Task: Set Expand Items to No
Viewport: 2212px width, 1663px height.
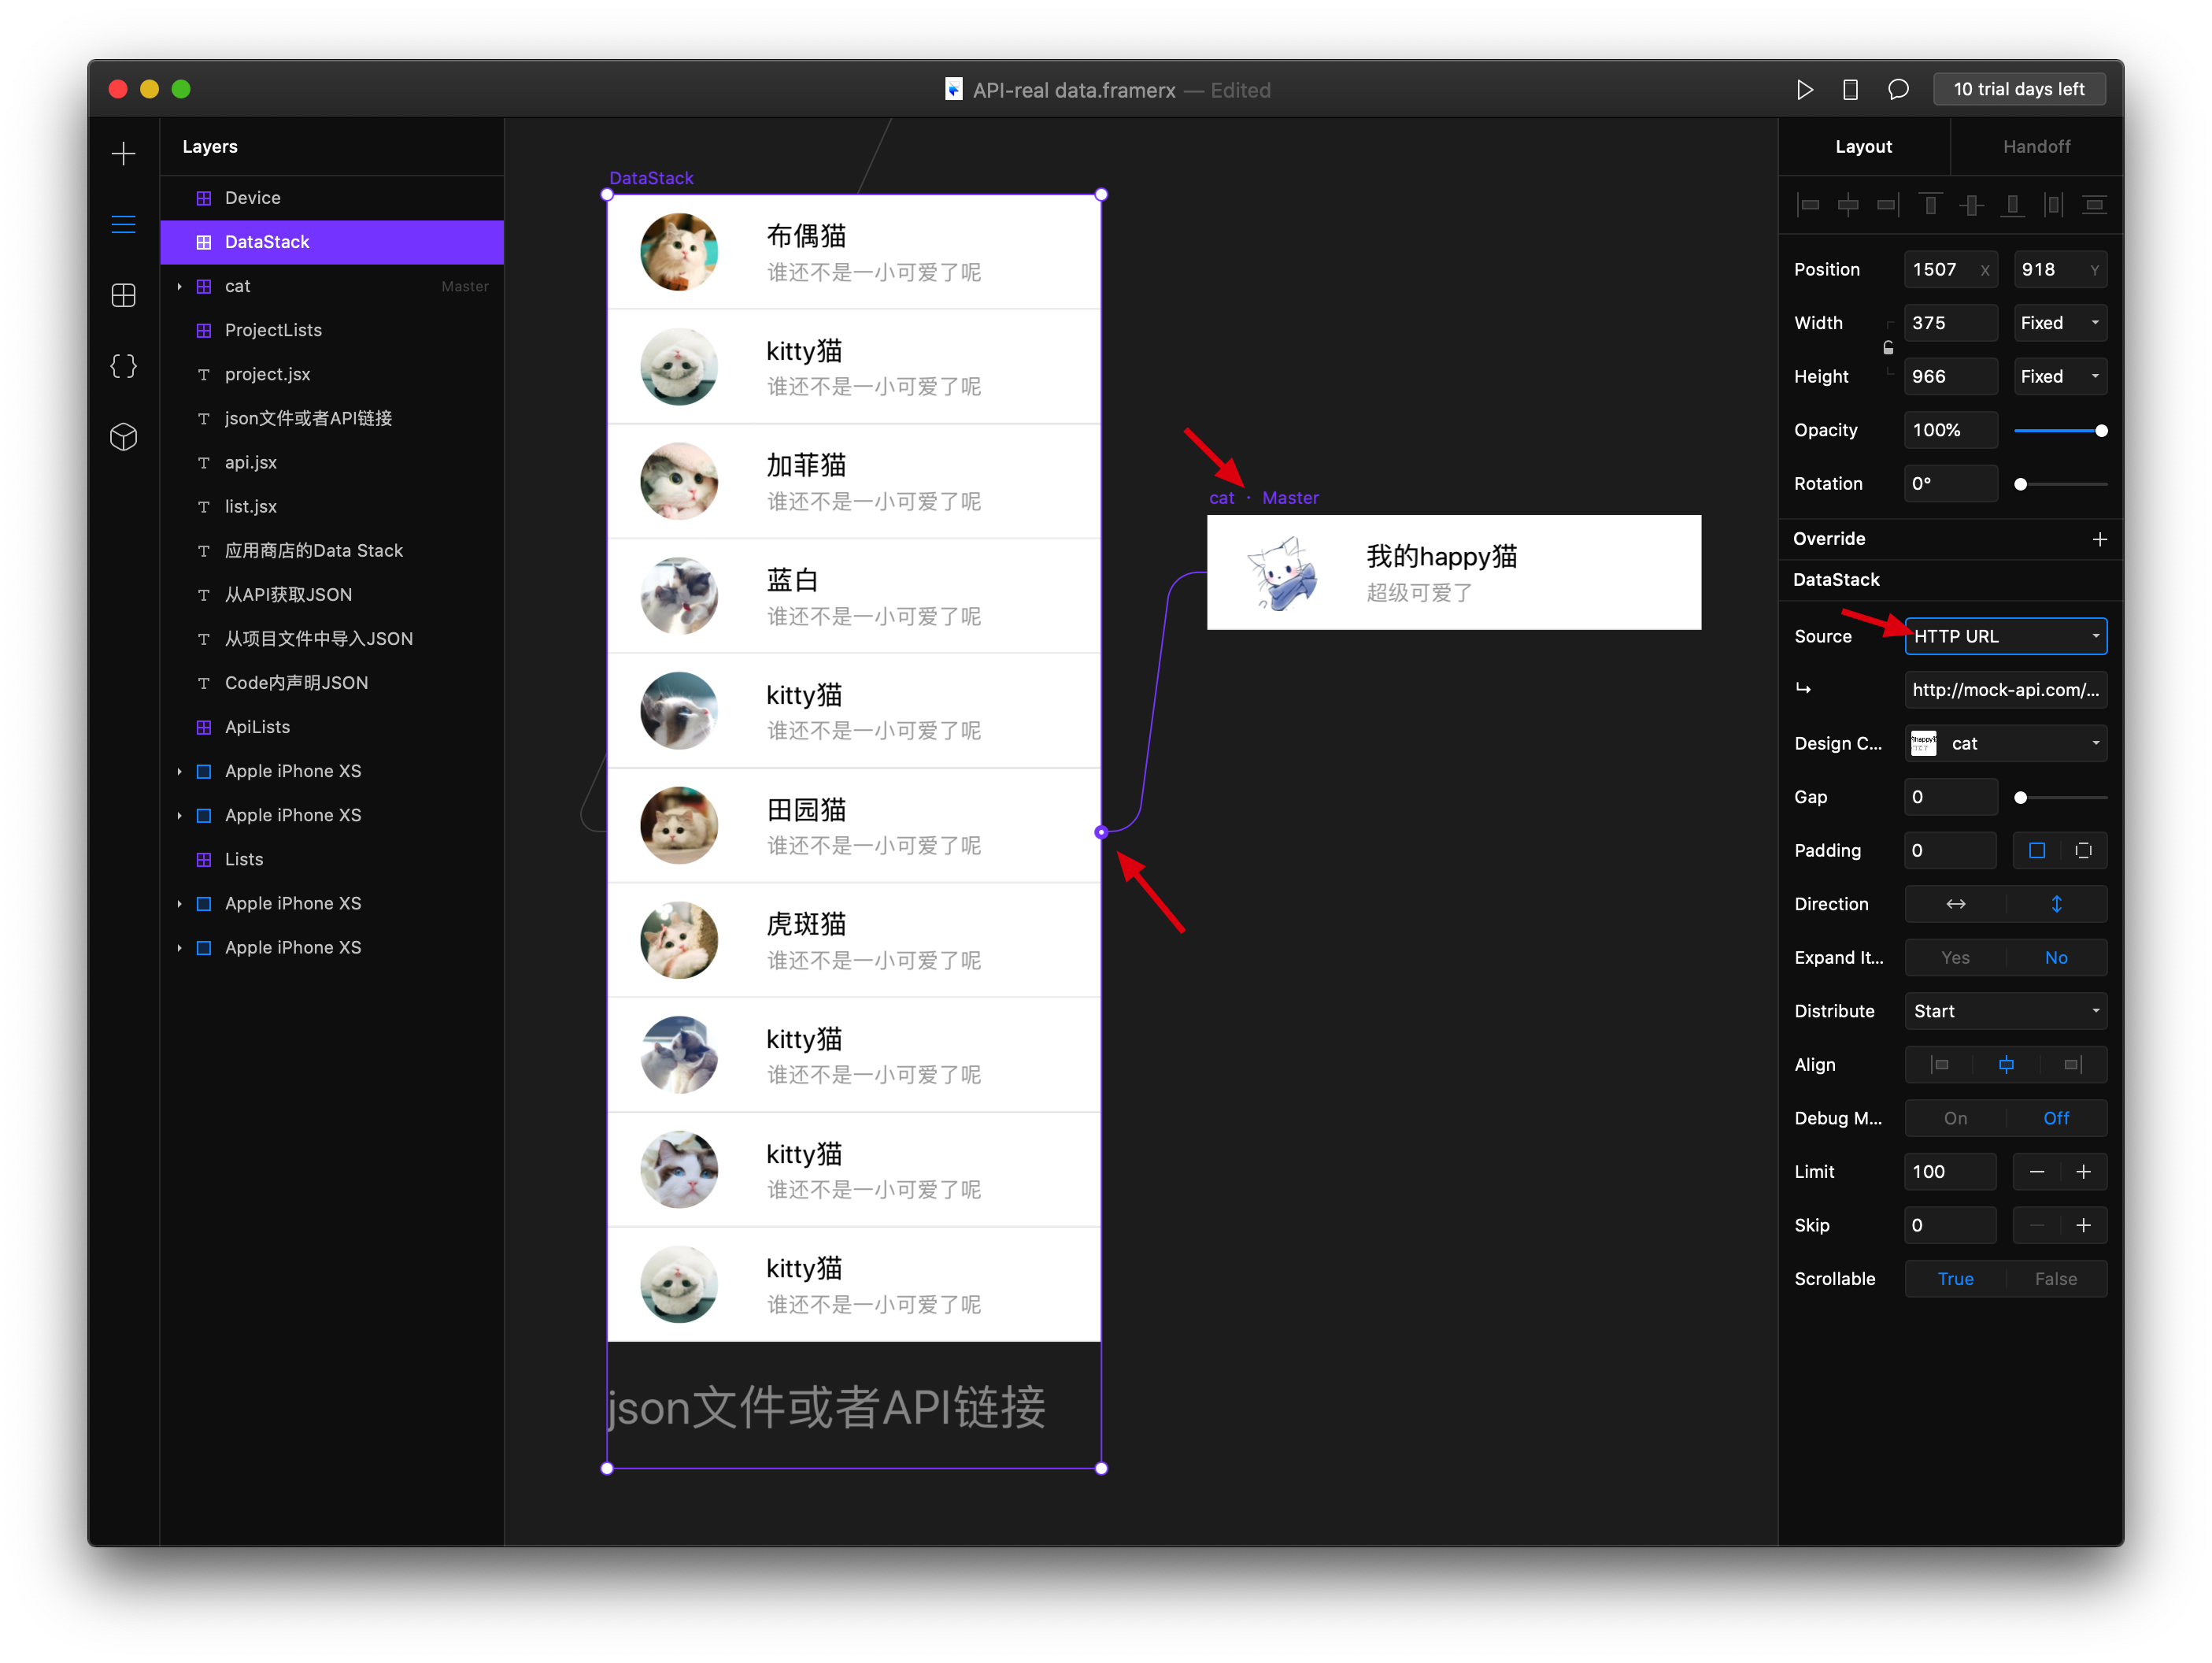Action: pyautogui.click(x=2056, y=957)
